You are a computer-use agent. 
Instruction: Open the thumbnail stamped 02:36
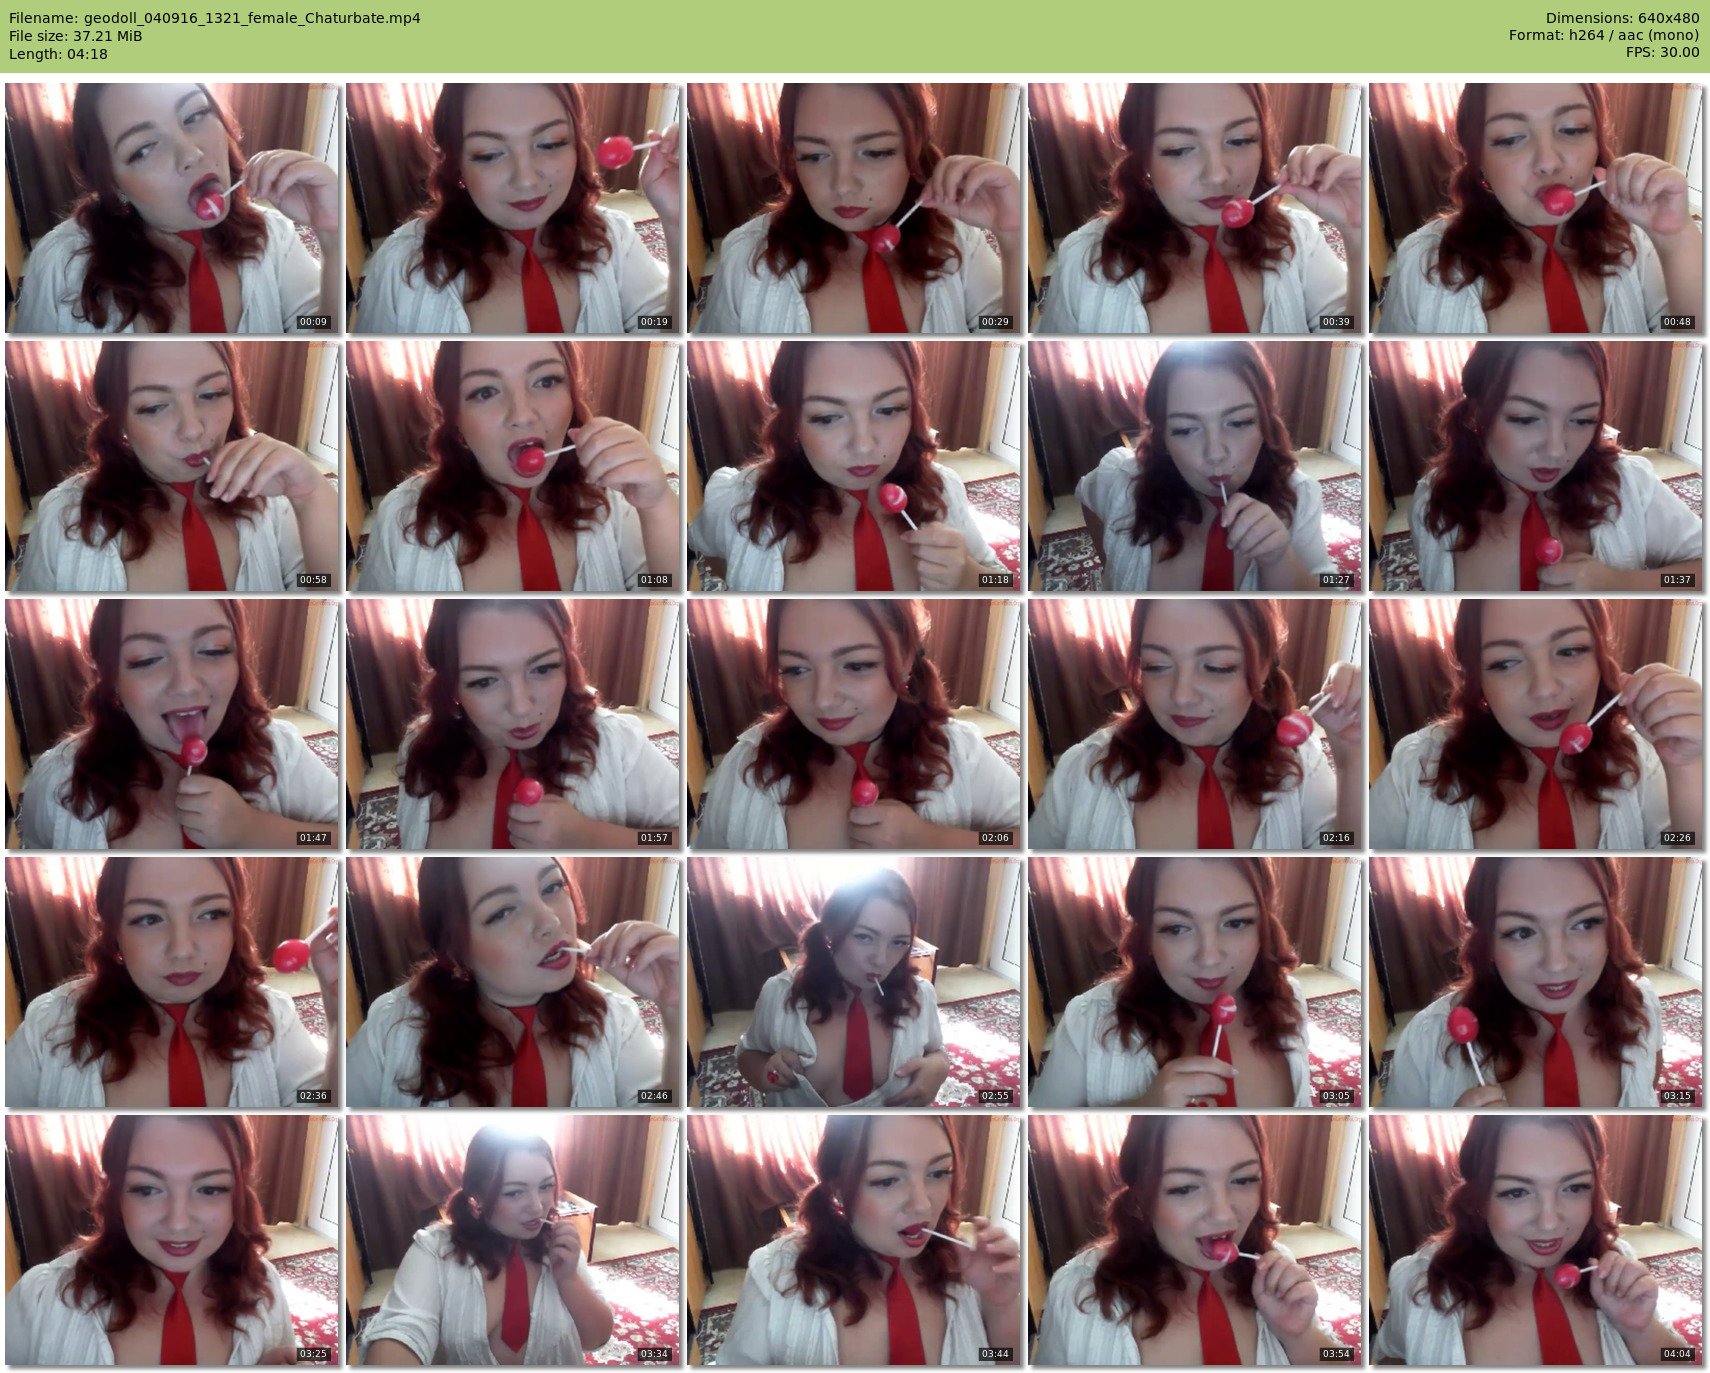tap(172, 982)
